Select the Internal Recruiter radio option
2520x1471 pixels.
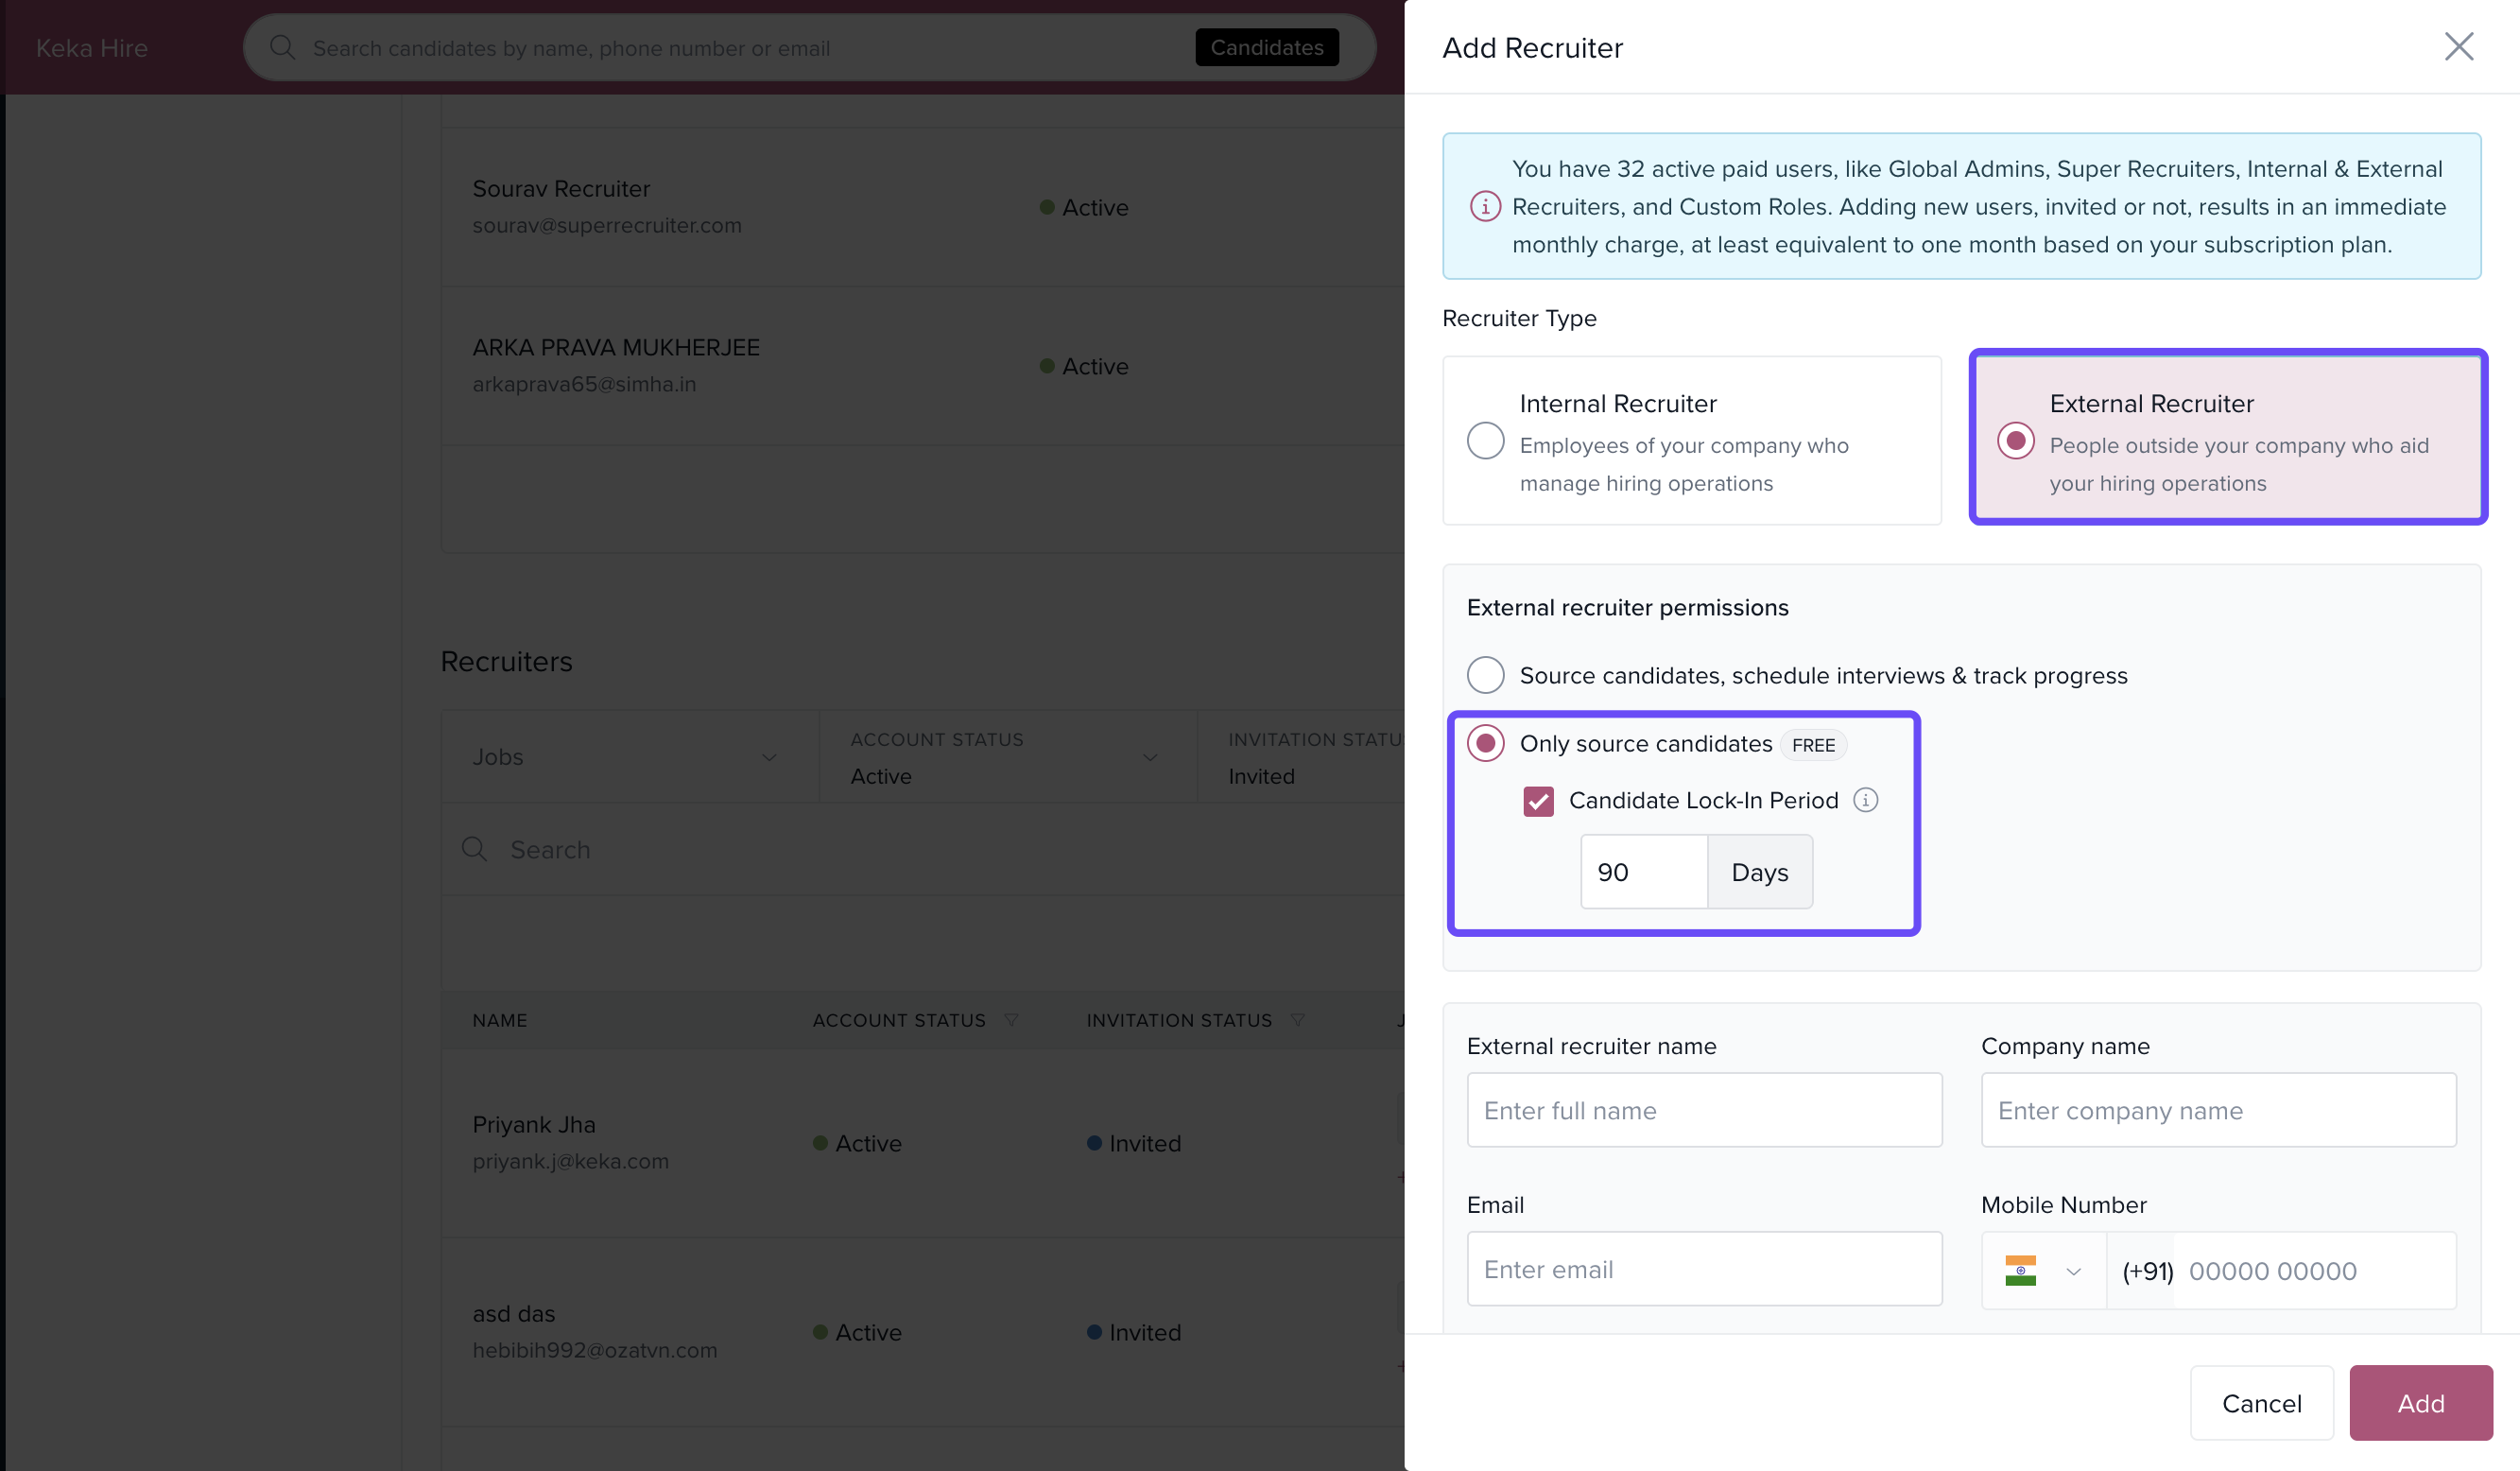pos(1485,441)
